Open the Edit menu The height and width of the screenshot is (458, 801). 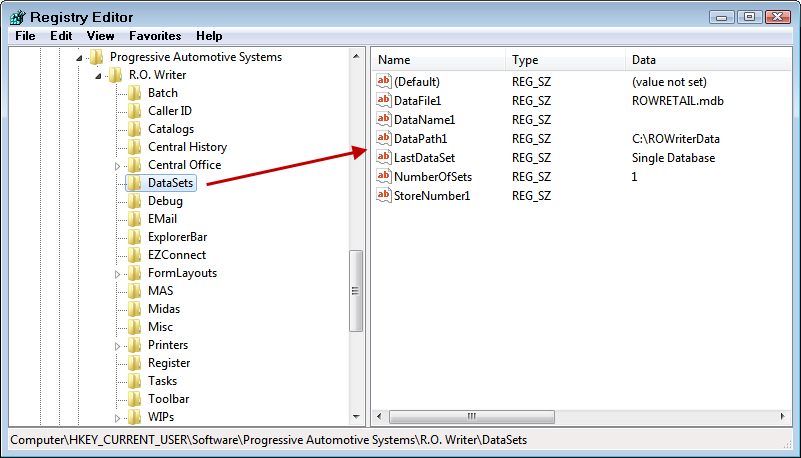point(61,35)
